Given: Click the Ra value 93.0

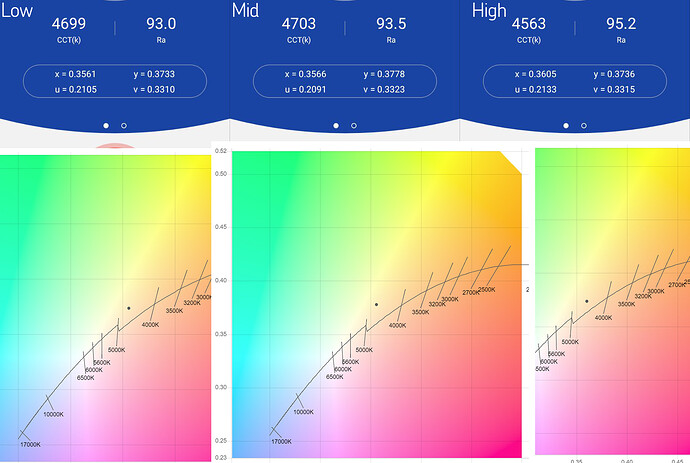Looking at the screenshot, I should tap(161, 24).
